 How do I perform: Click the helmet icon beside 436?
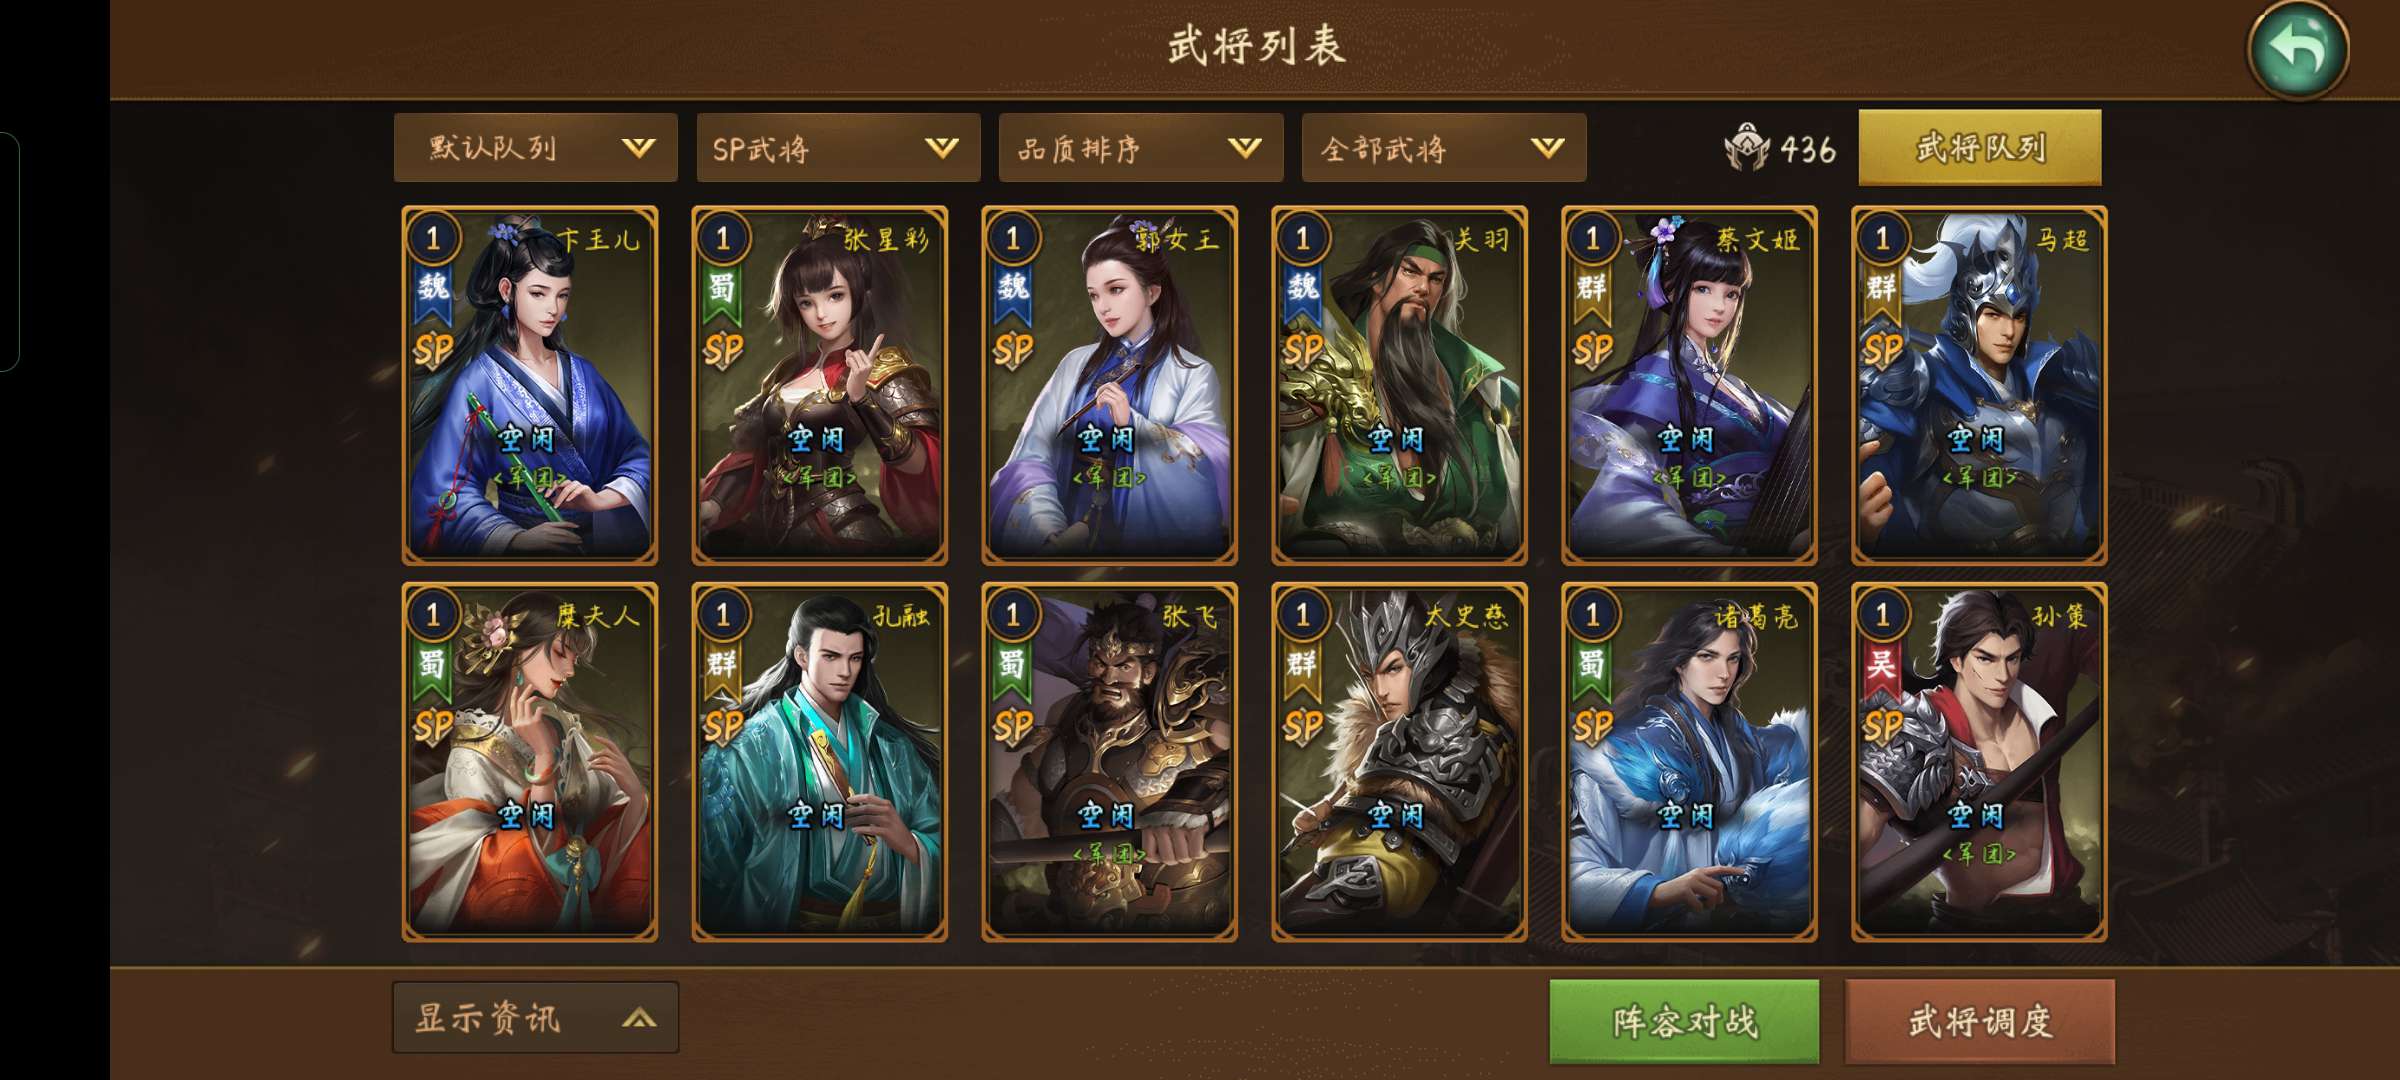[1748, 149]
